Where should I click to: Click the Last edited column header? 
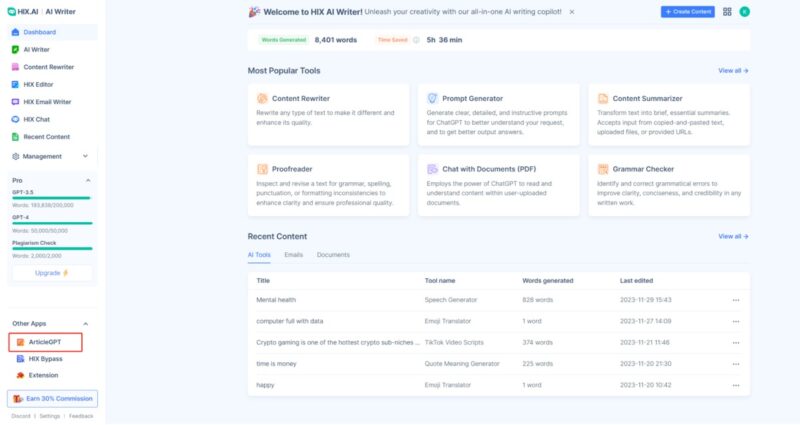click(x=636, y=281)
